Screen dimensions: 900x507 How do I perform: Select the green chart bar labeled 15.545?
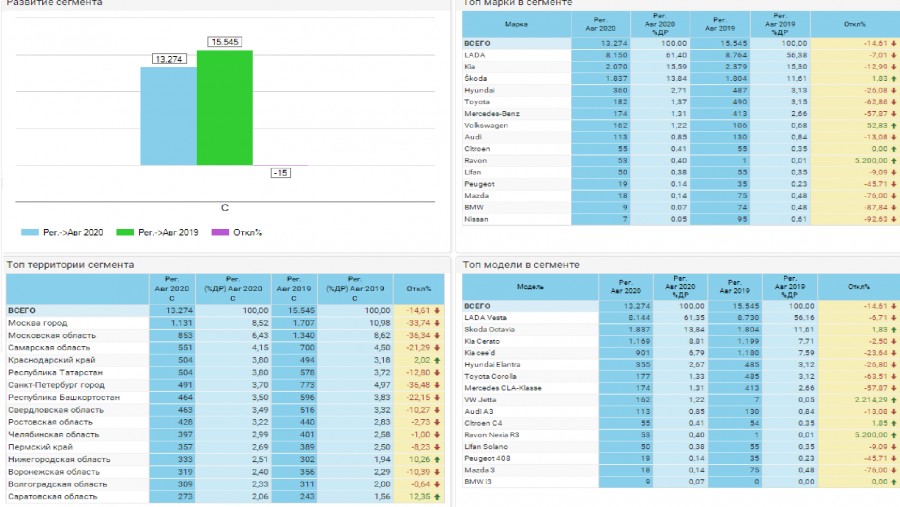coord(225,108)
